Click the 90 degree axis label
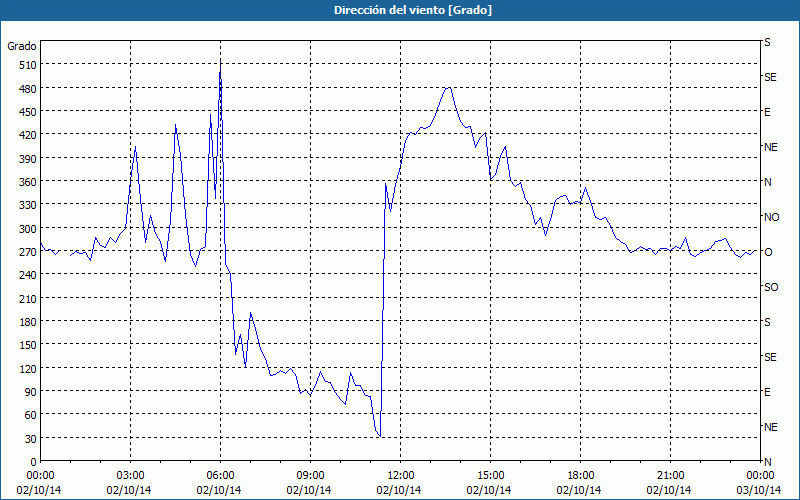 [x=30, y=391]
